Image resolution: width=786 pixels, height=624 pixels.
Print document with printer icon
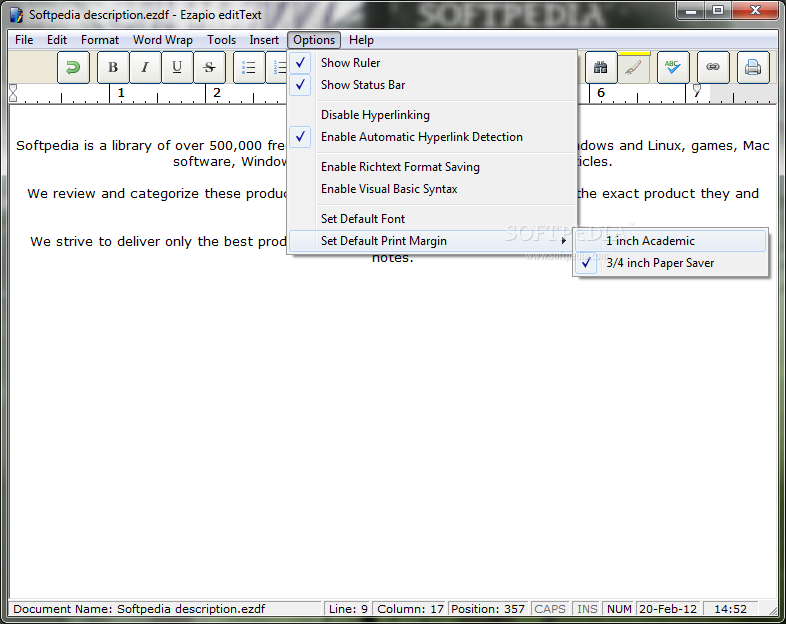click(753, 67)
